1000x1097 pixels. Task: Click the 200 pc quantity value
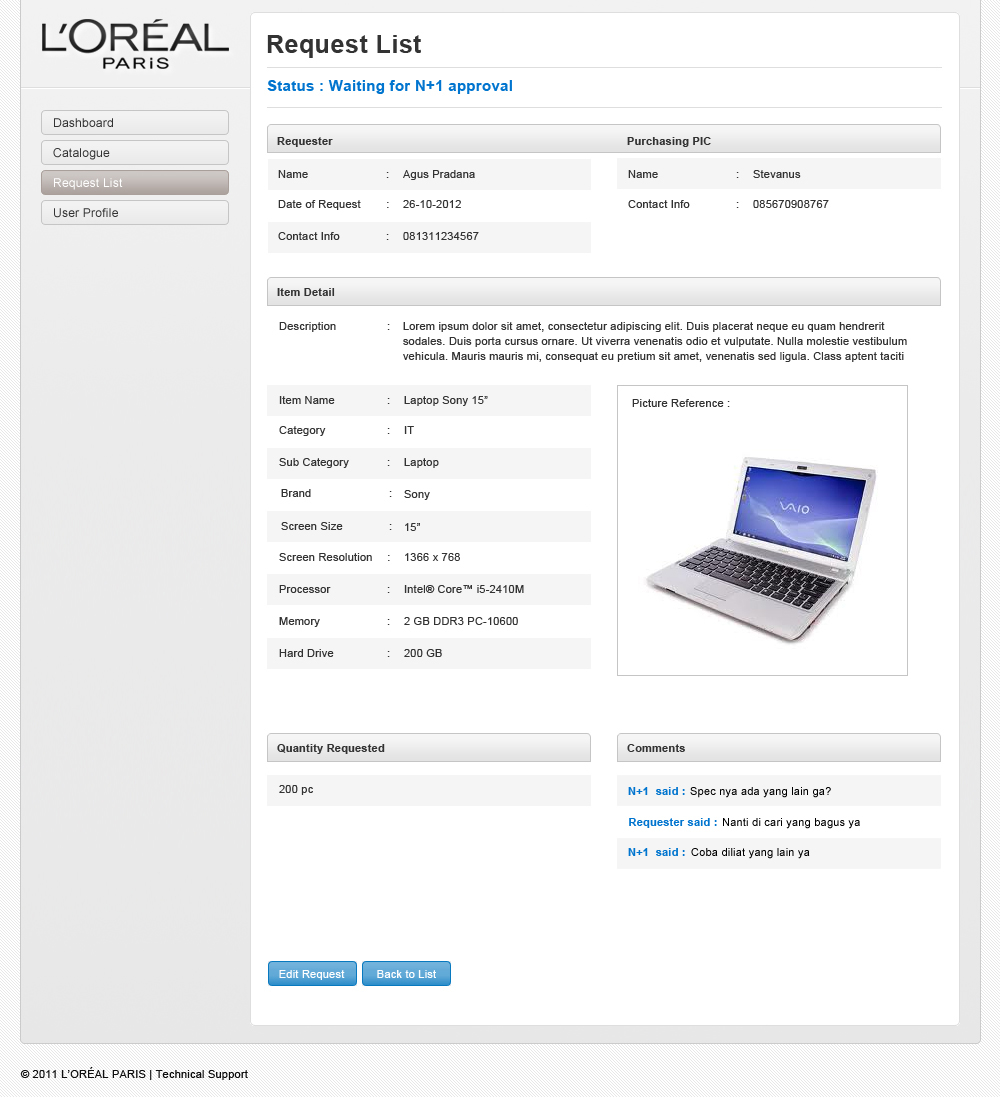click(296, 790)
